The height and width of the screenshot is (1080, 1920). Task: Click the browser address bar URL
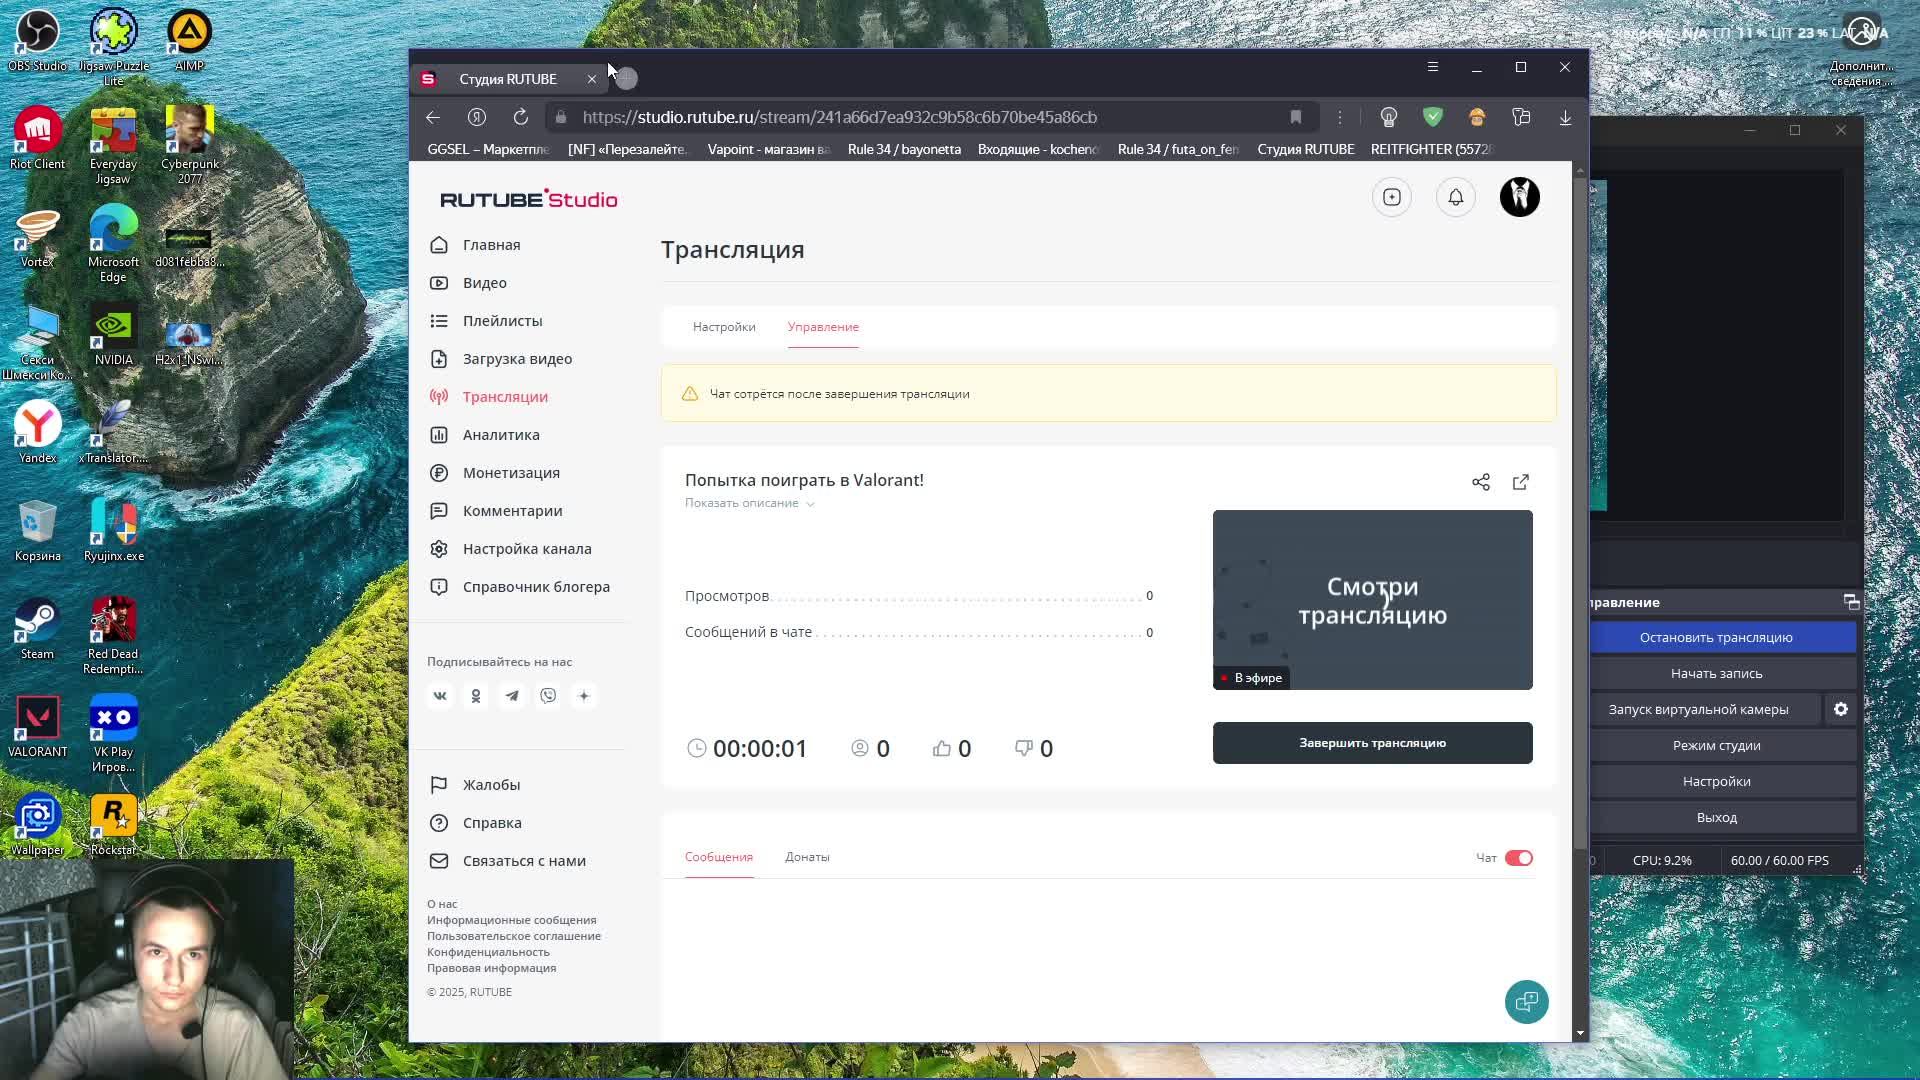[x=840, y=117]
